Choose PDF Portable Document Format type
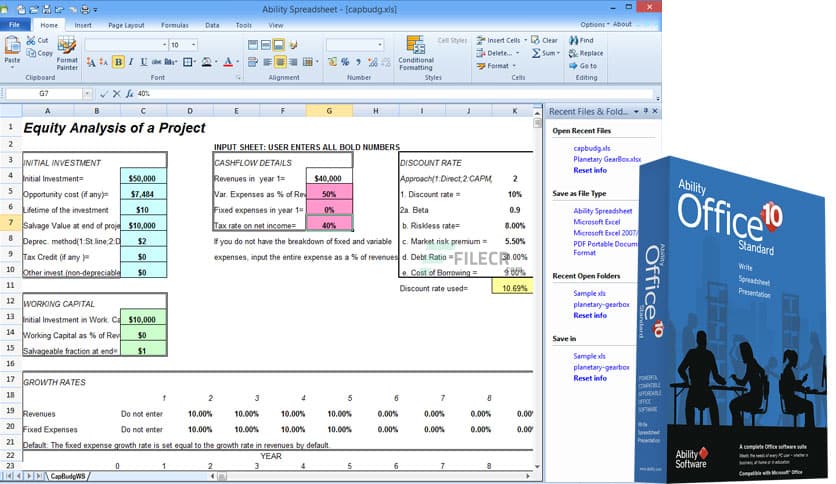Screen dimensions: 836x484 point(605,248)
